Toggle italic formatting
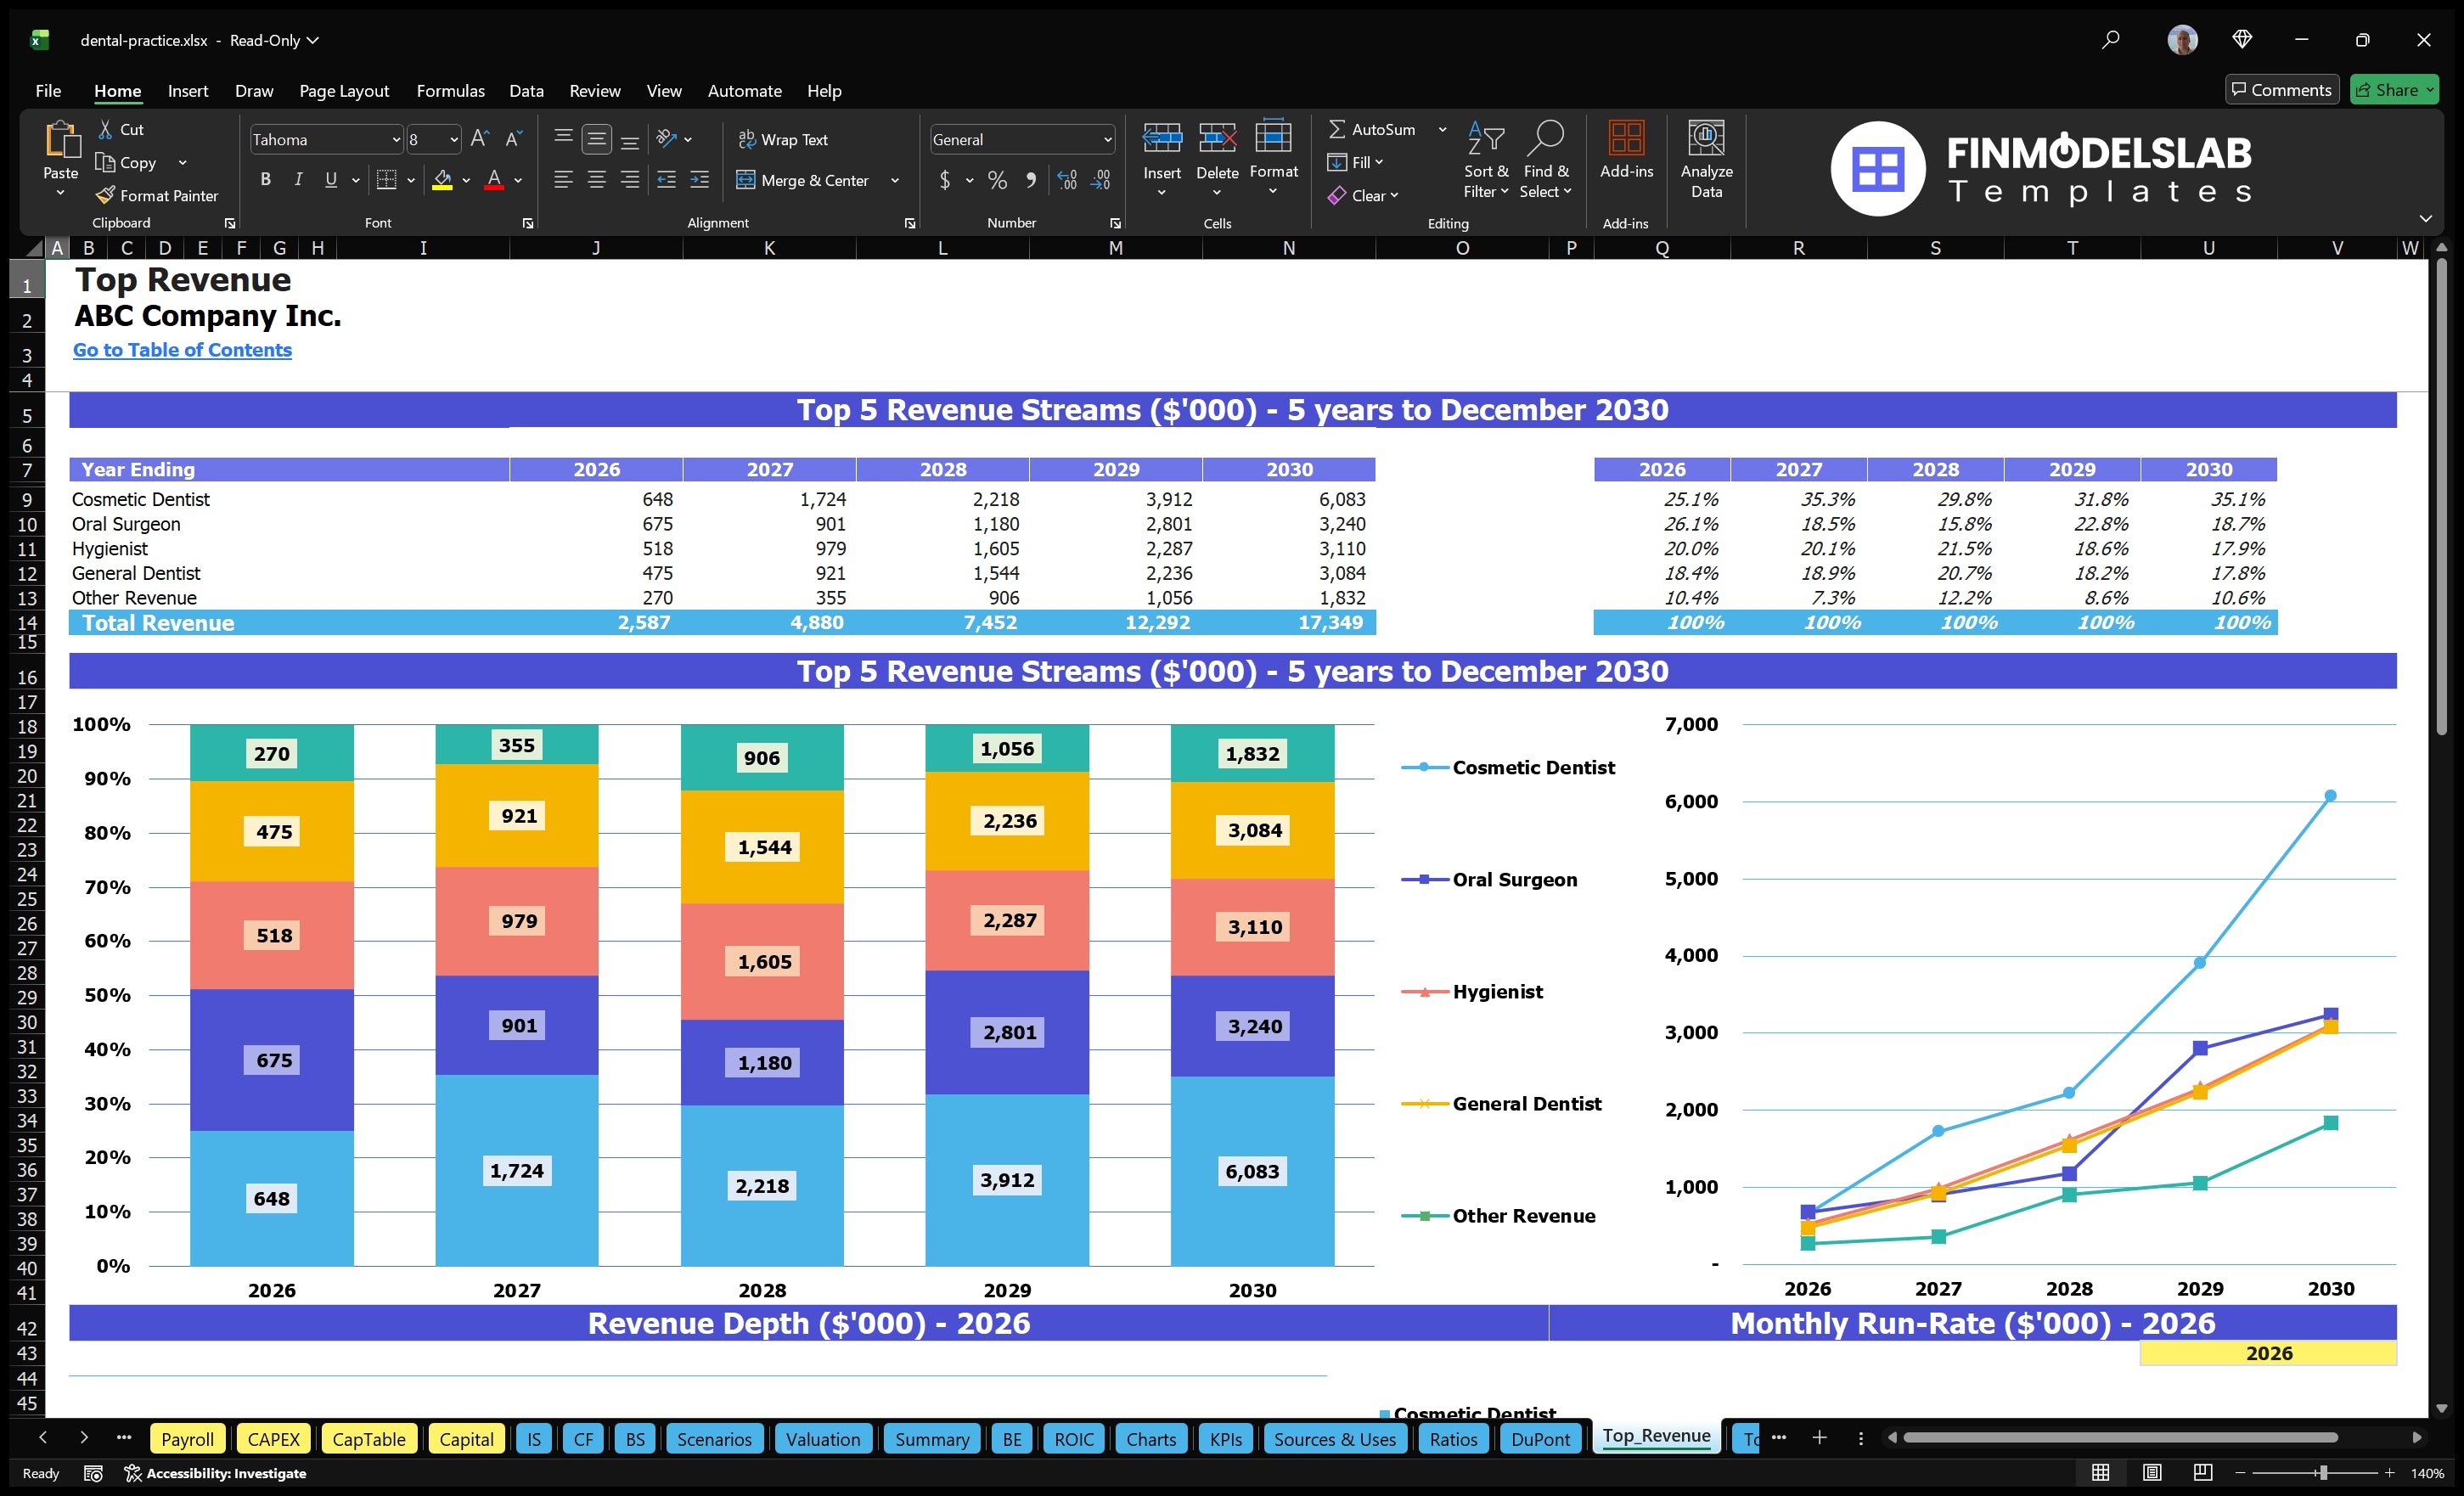Screen dimensions: 2464x1496 297,180
